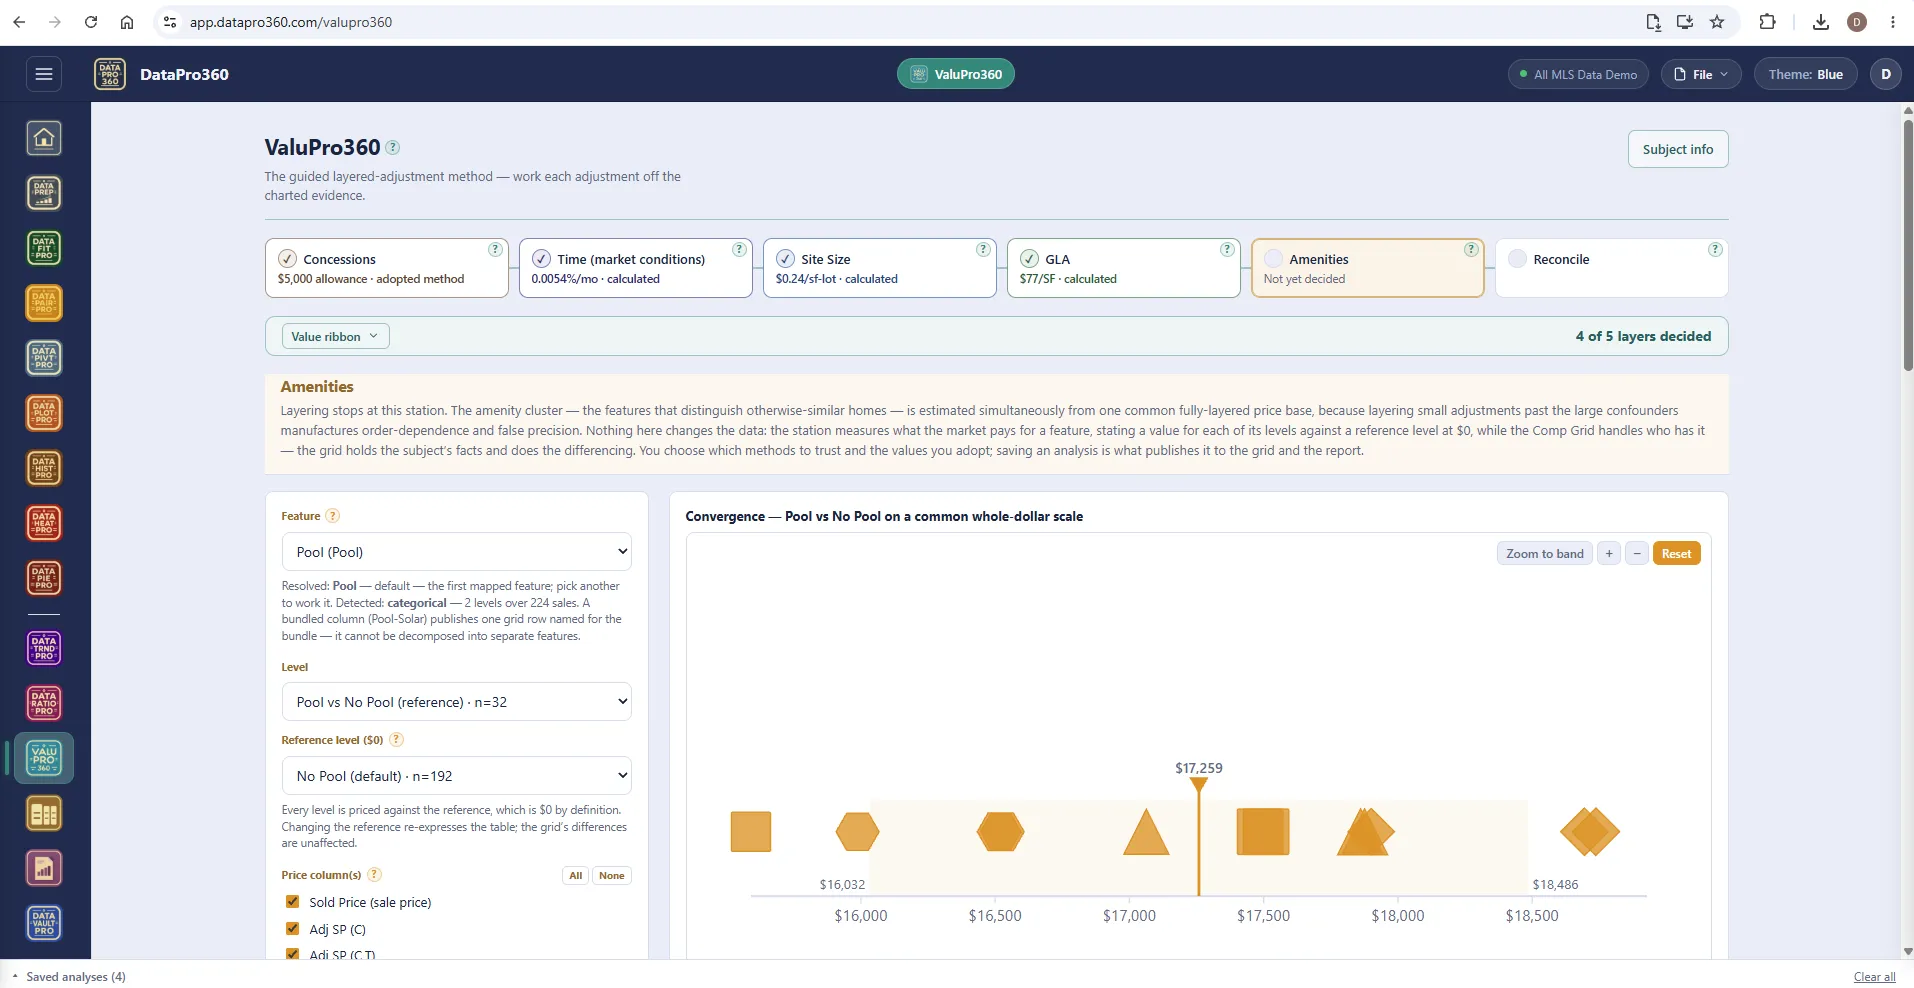Open help for the Concessions station

pos(495,249)
